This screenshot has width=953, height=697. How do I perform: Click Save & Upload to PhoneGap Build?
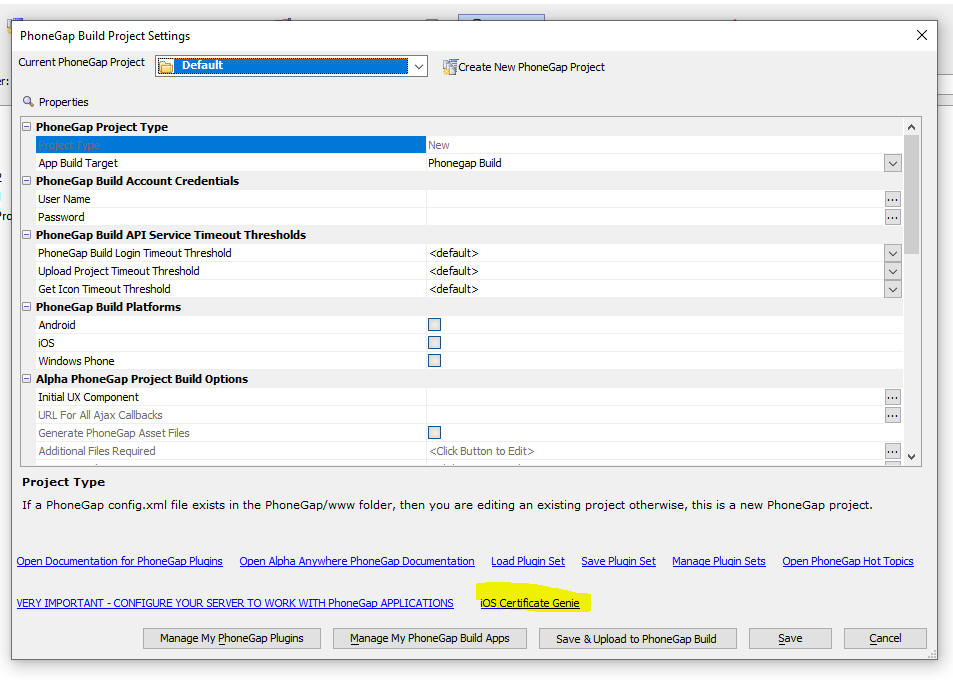pos(636,639)
